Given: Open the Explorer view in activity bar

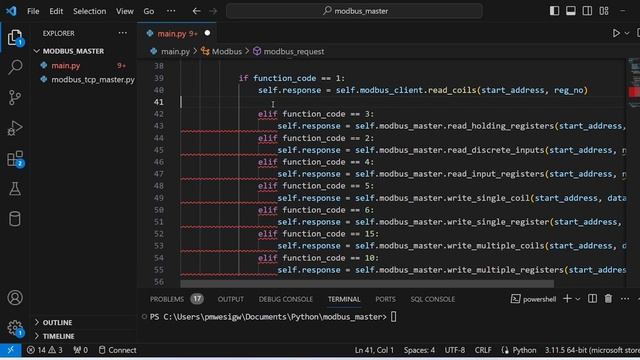Looking at the screenshot, I should [15, 38].
